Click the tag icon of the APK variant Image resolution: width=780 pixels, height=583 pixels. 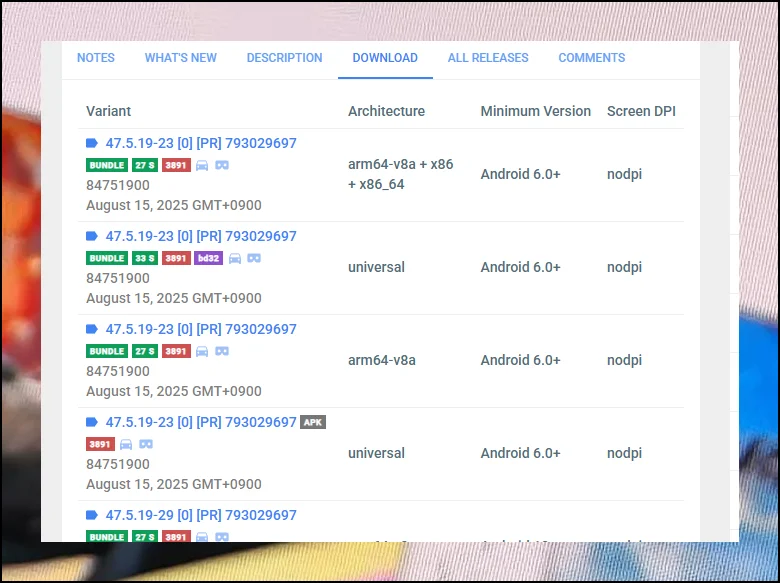pos(92,422)
